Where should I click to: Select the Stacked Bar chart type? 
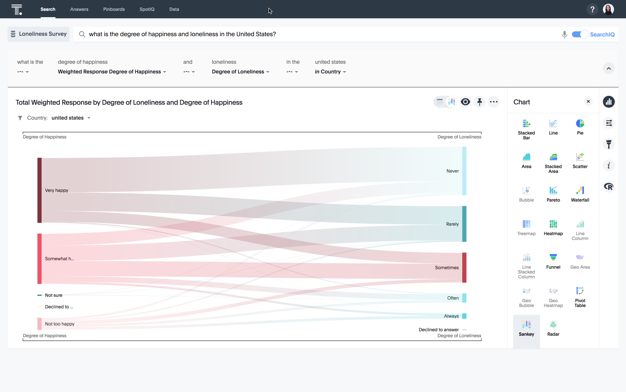tap(526, 129)
